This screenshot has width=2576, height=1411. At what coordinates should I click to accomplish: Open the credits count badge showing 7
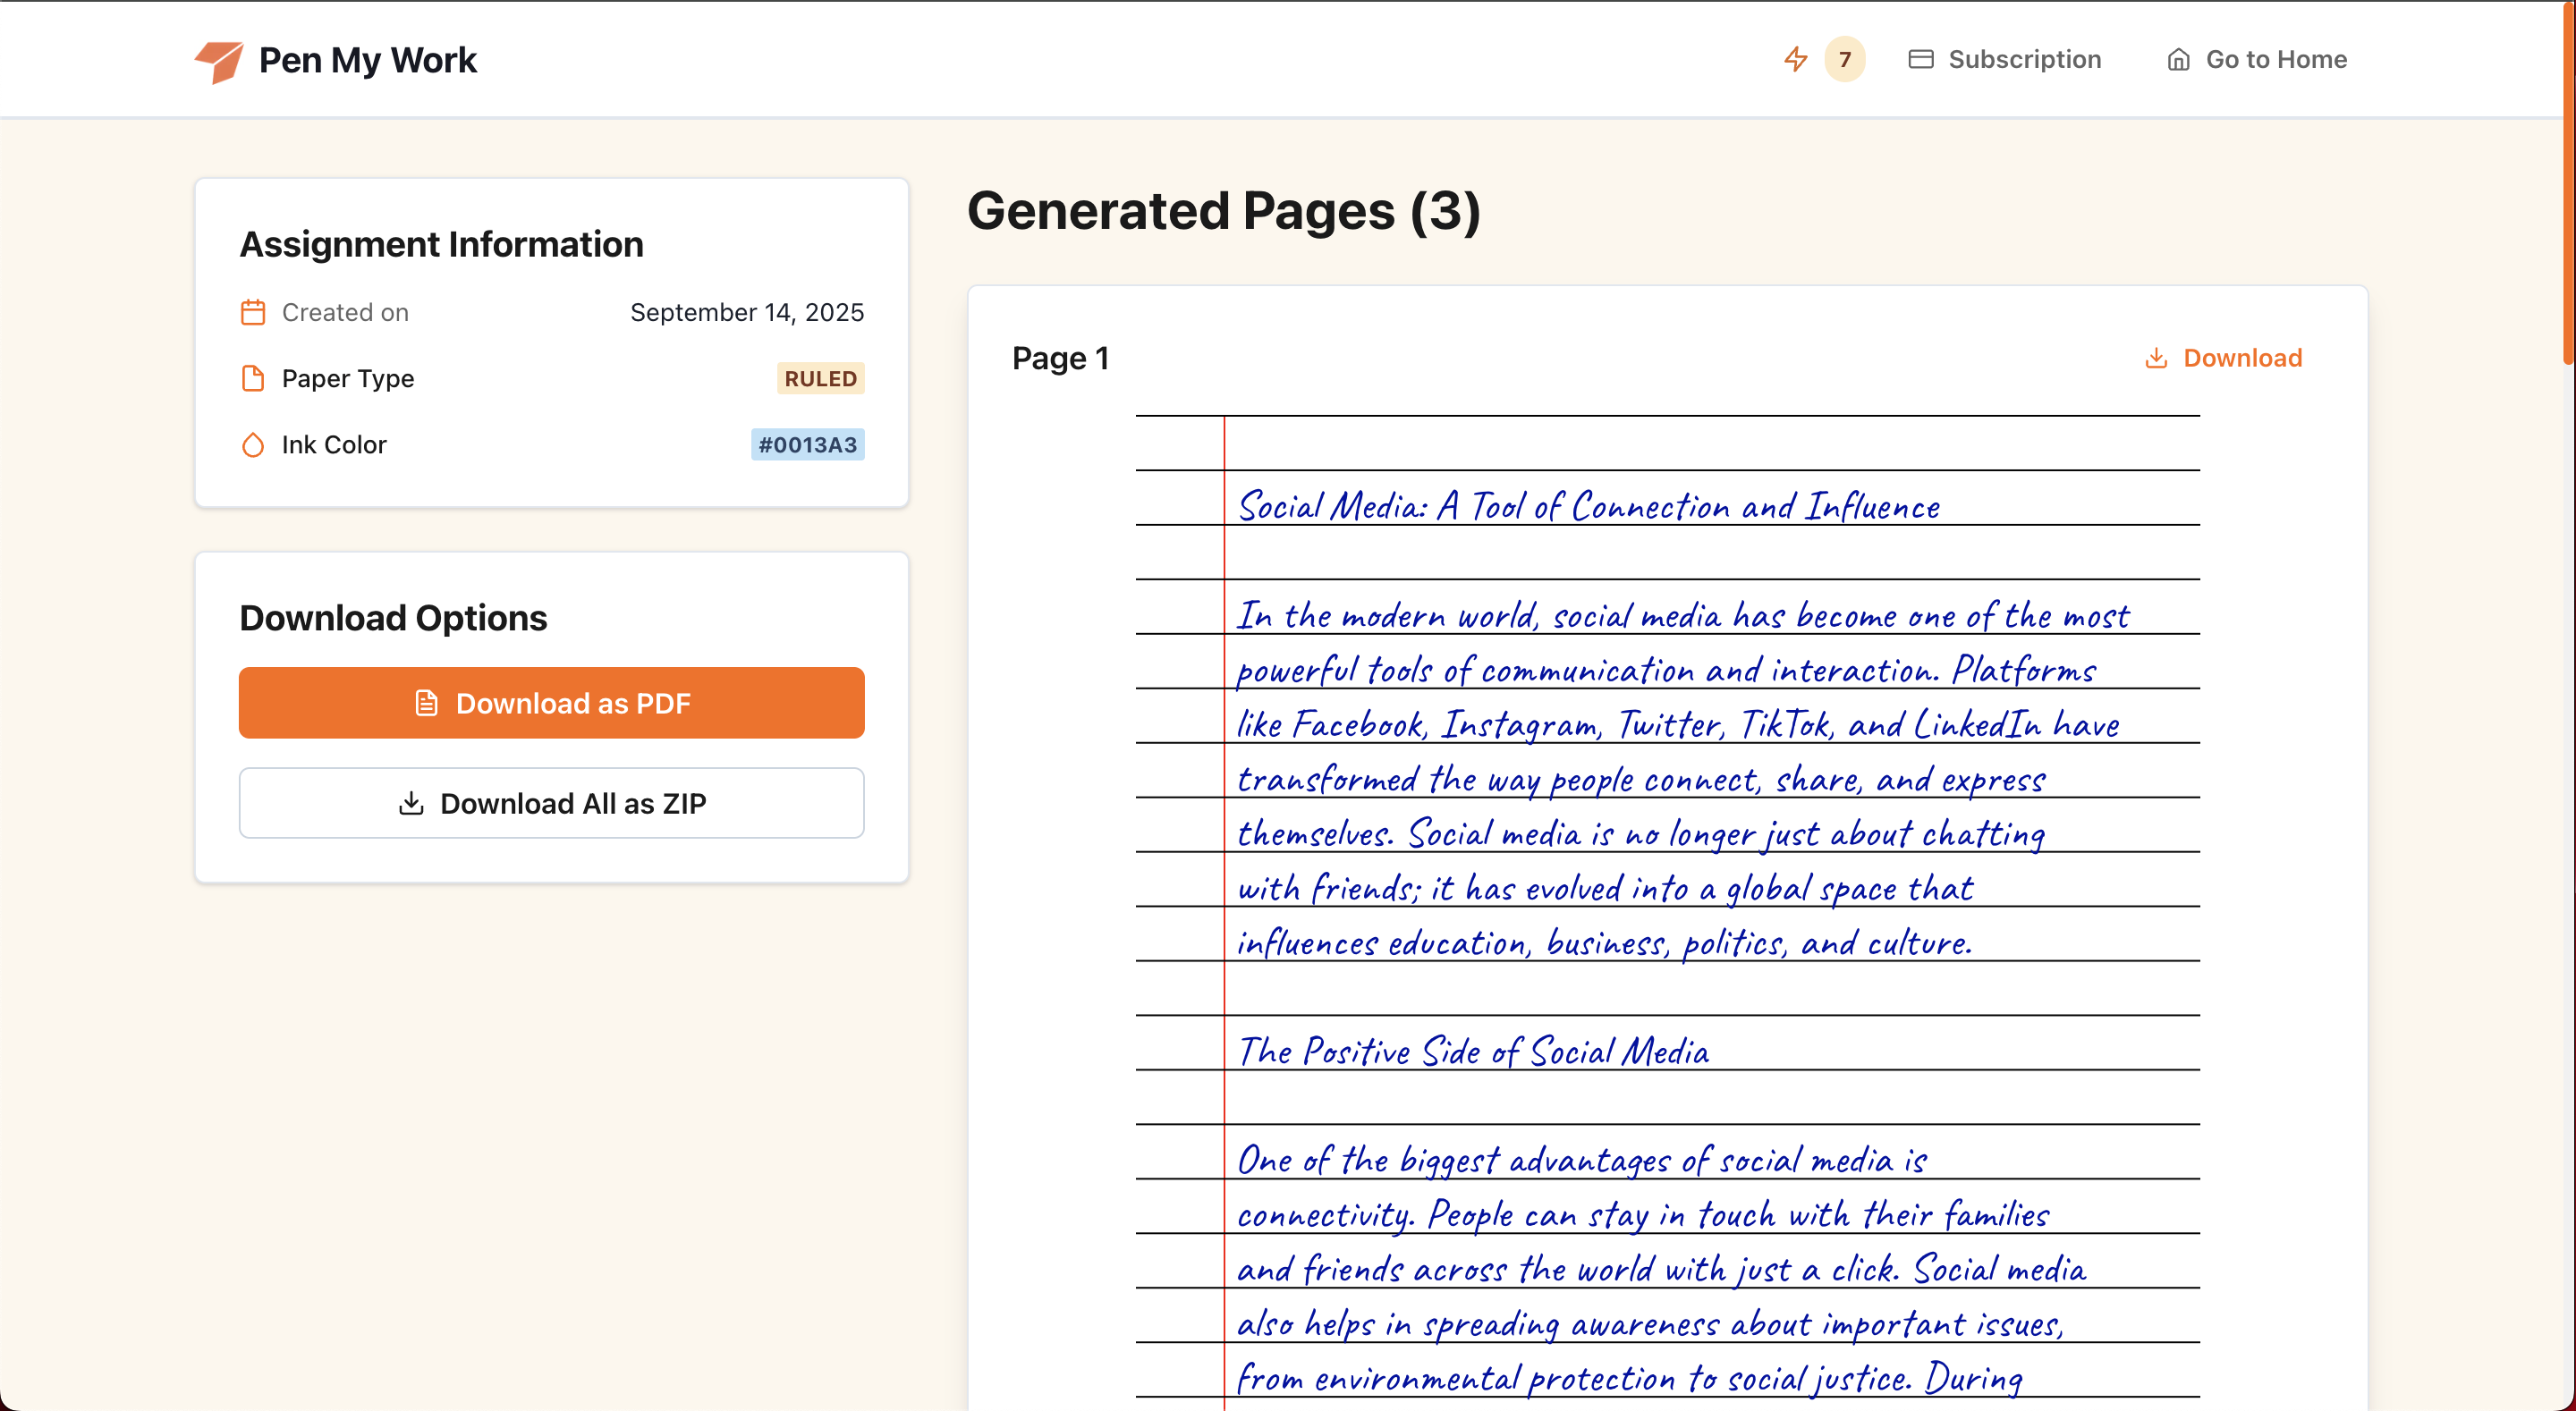[x=1845, y=59]
